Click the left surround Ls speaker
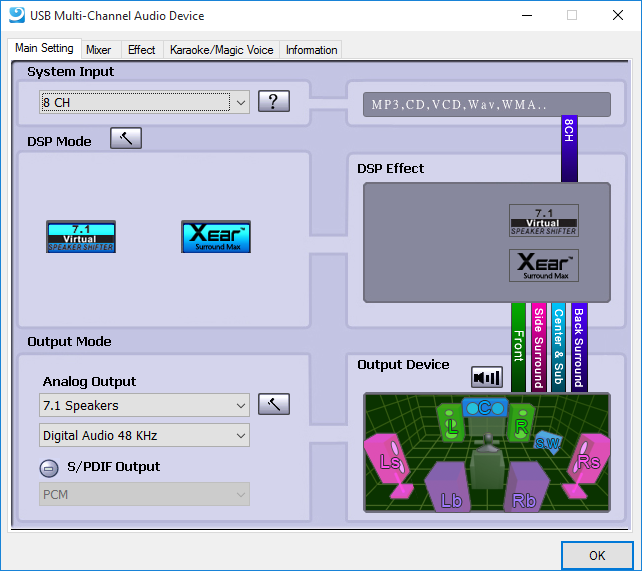The height and width of the screenshot is (571, 642). tap(390, 461)
